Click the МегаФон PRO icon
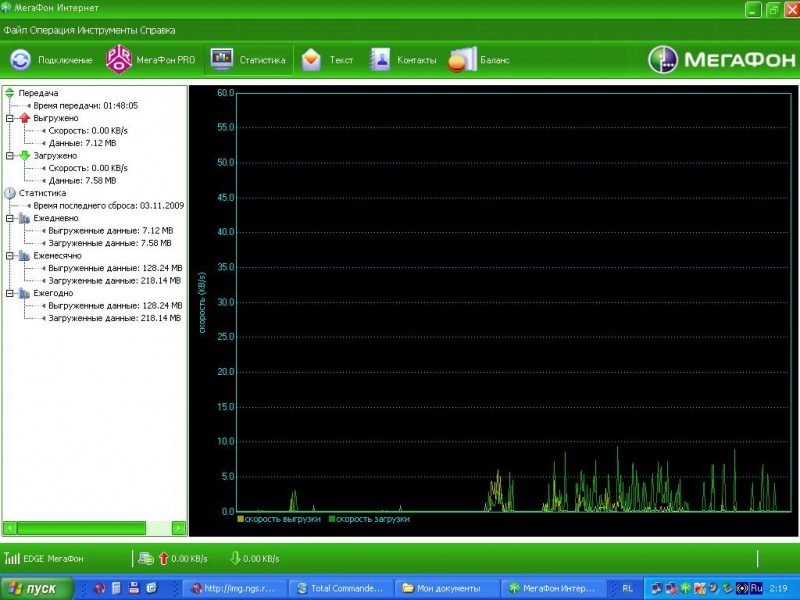Viewport: 800px width, 600px height. [x=119, y=60]
